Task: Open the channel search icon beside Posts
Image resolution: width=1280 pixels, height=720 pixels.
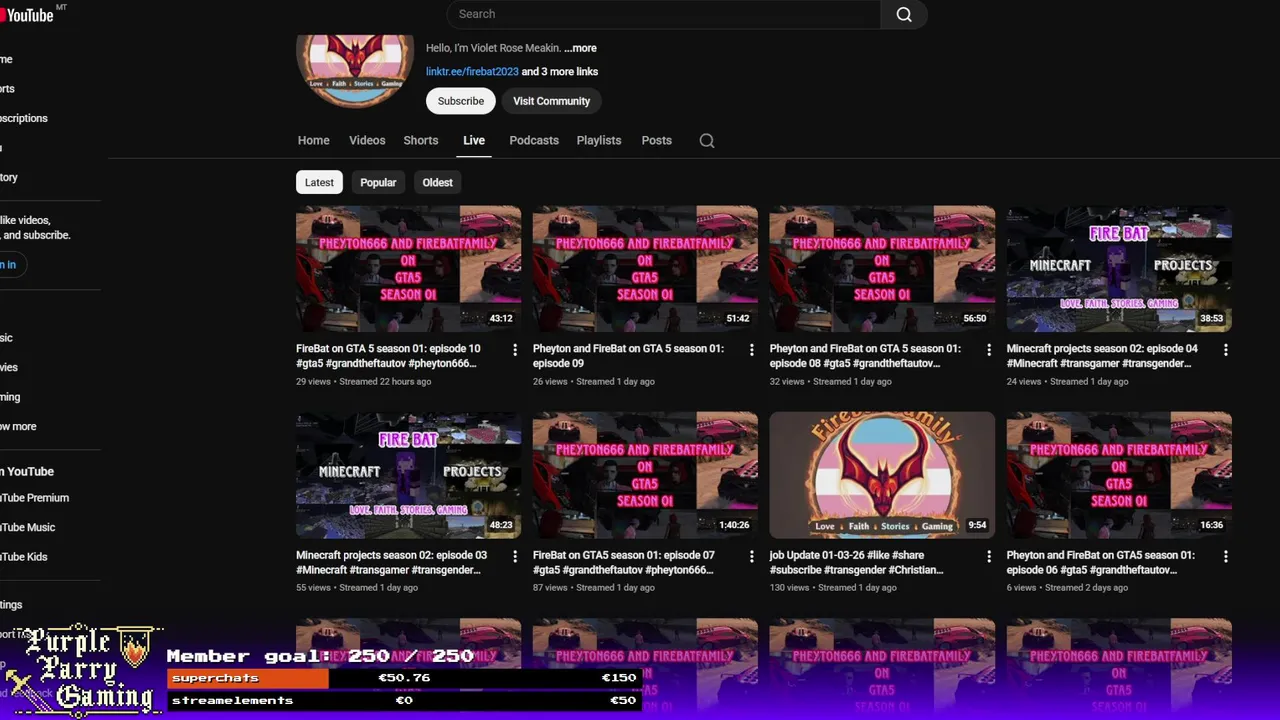Action: 707,141
